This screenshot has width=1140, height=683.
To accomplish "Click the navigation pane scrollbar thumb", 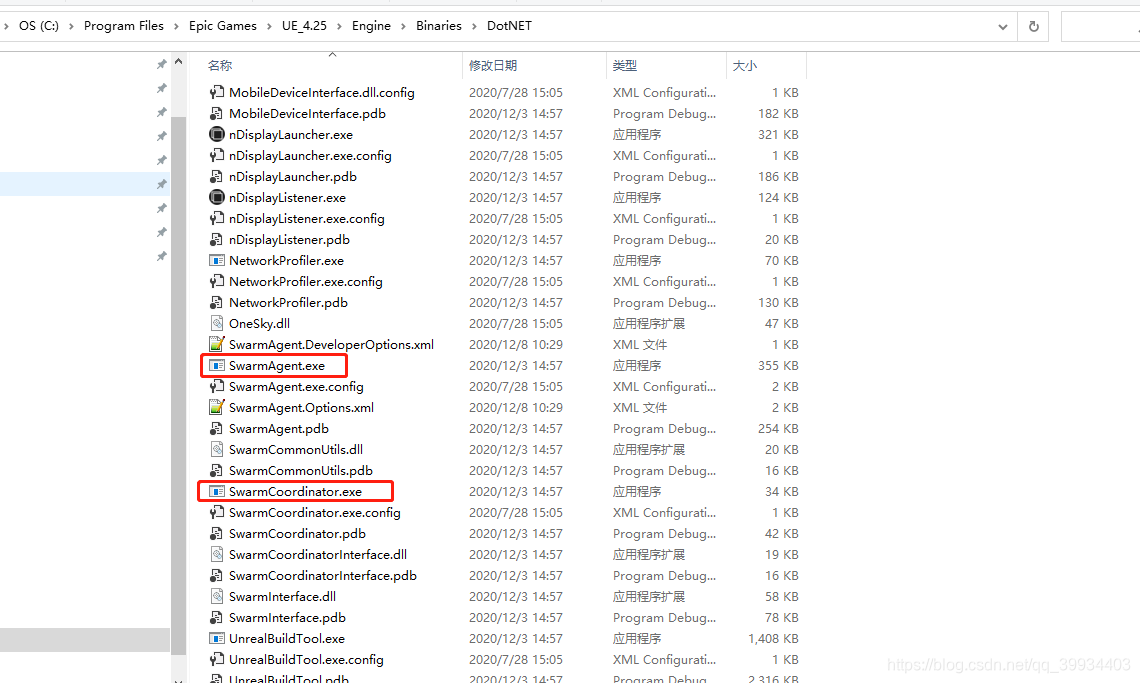I will (x=178, y=386).
